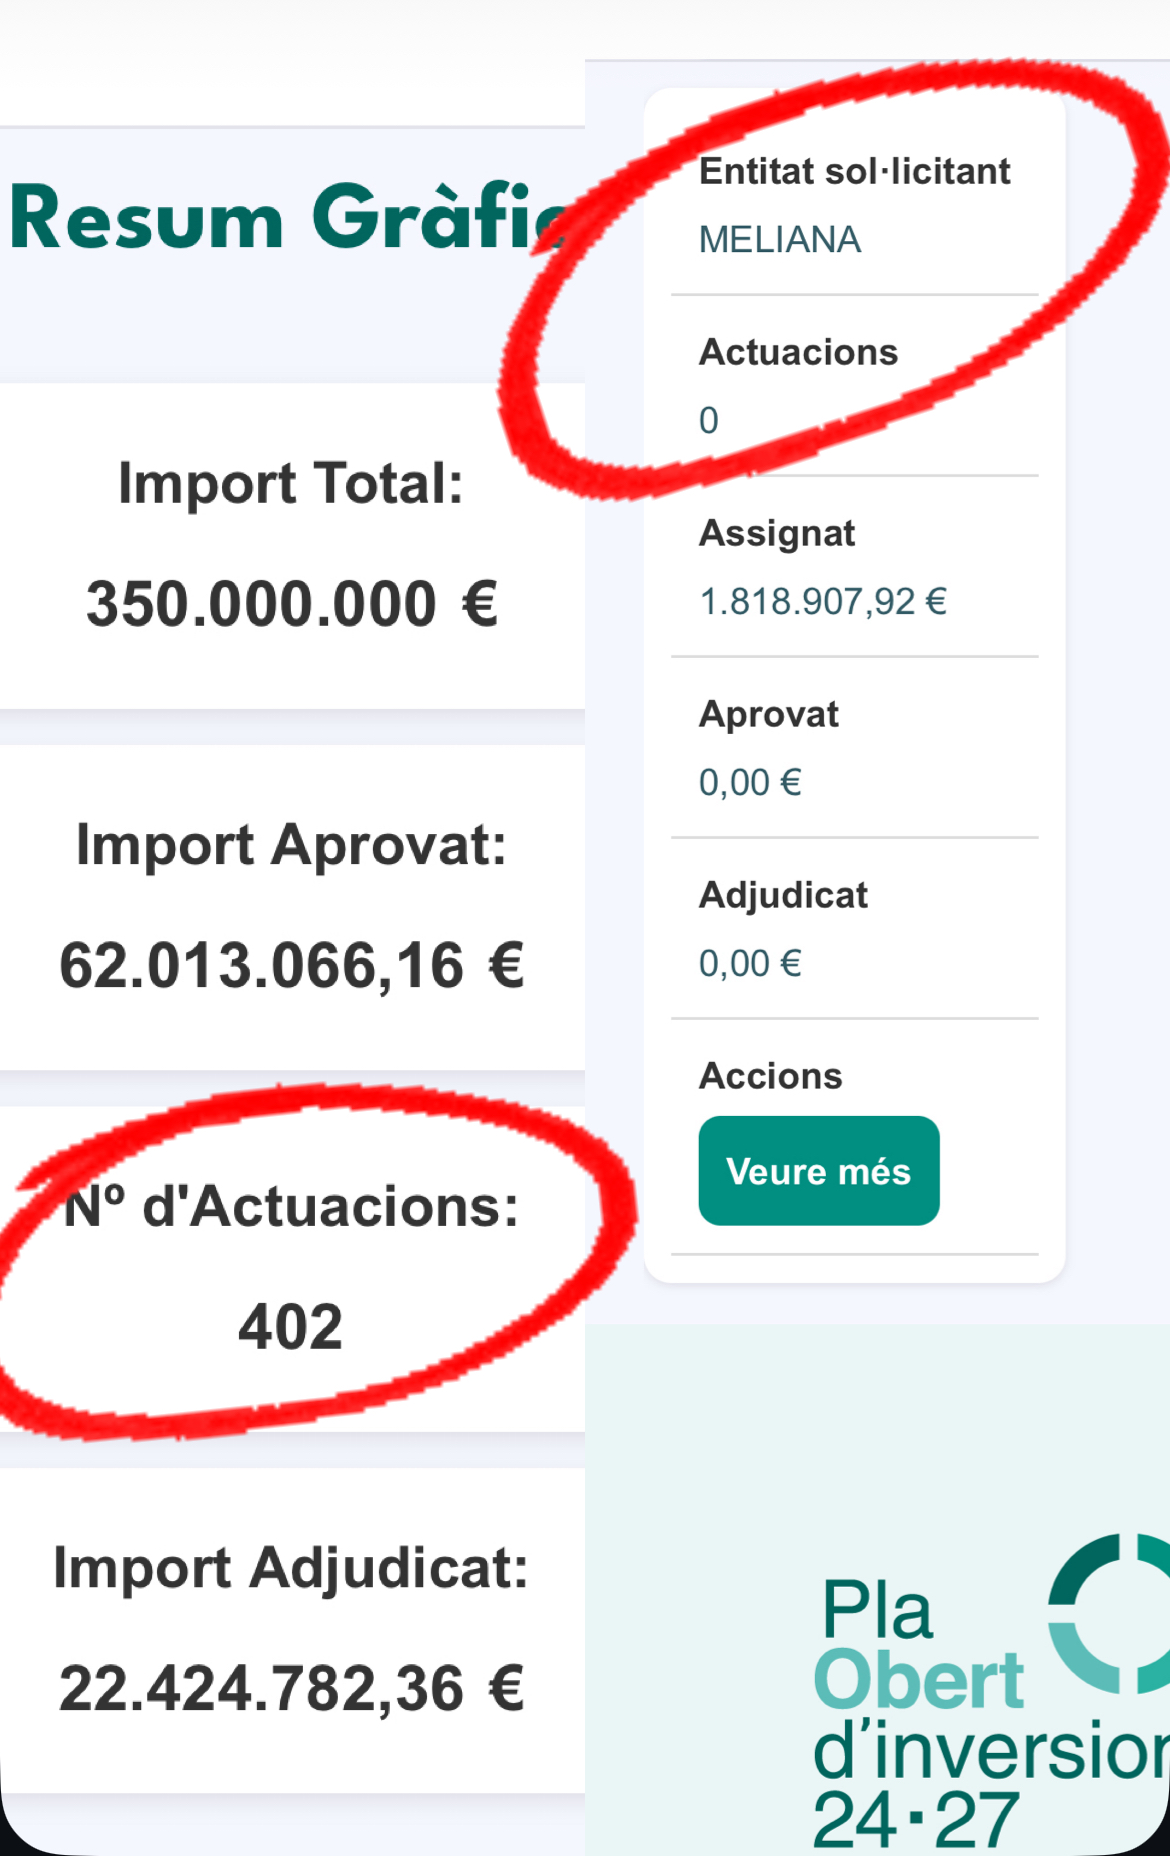This screenshot has width=1170, height=1856.
Task: Open the Import Adjudicat card
Action: (x=292, y=1630)
